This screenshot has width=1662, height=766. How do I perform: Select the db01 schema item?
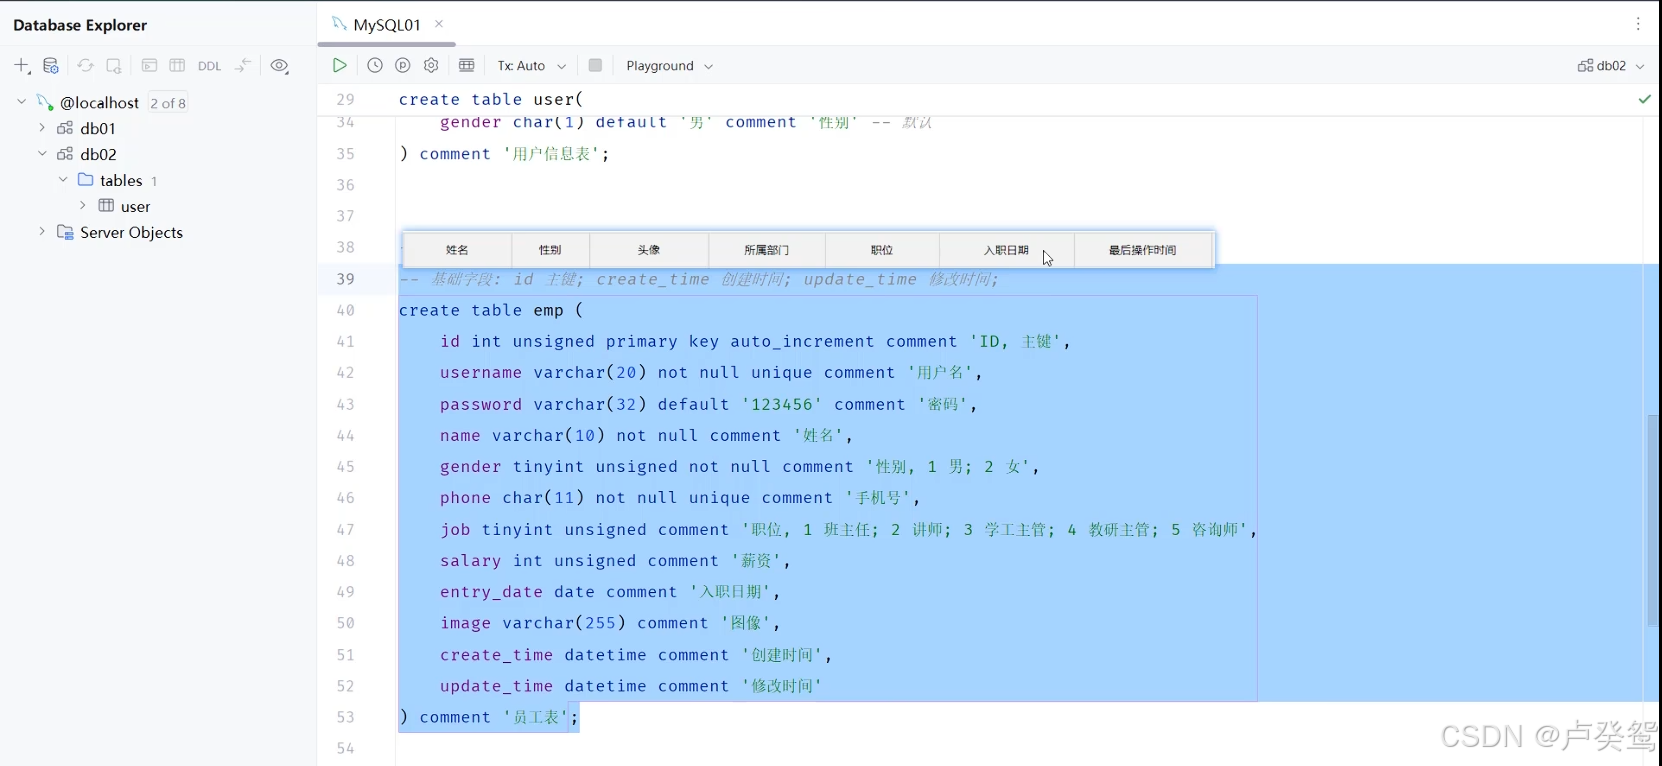tap(98, 129)
